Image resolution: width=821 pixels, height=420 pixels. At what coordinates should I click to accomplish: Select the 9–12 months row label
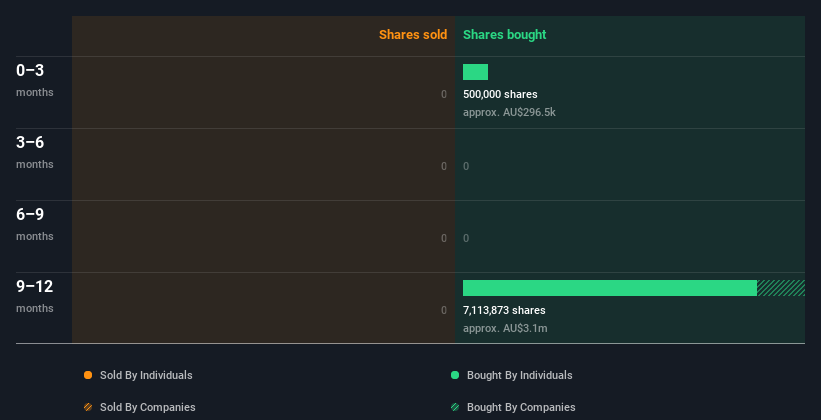pos(35,295)
